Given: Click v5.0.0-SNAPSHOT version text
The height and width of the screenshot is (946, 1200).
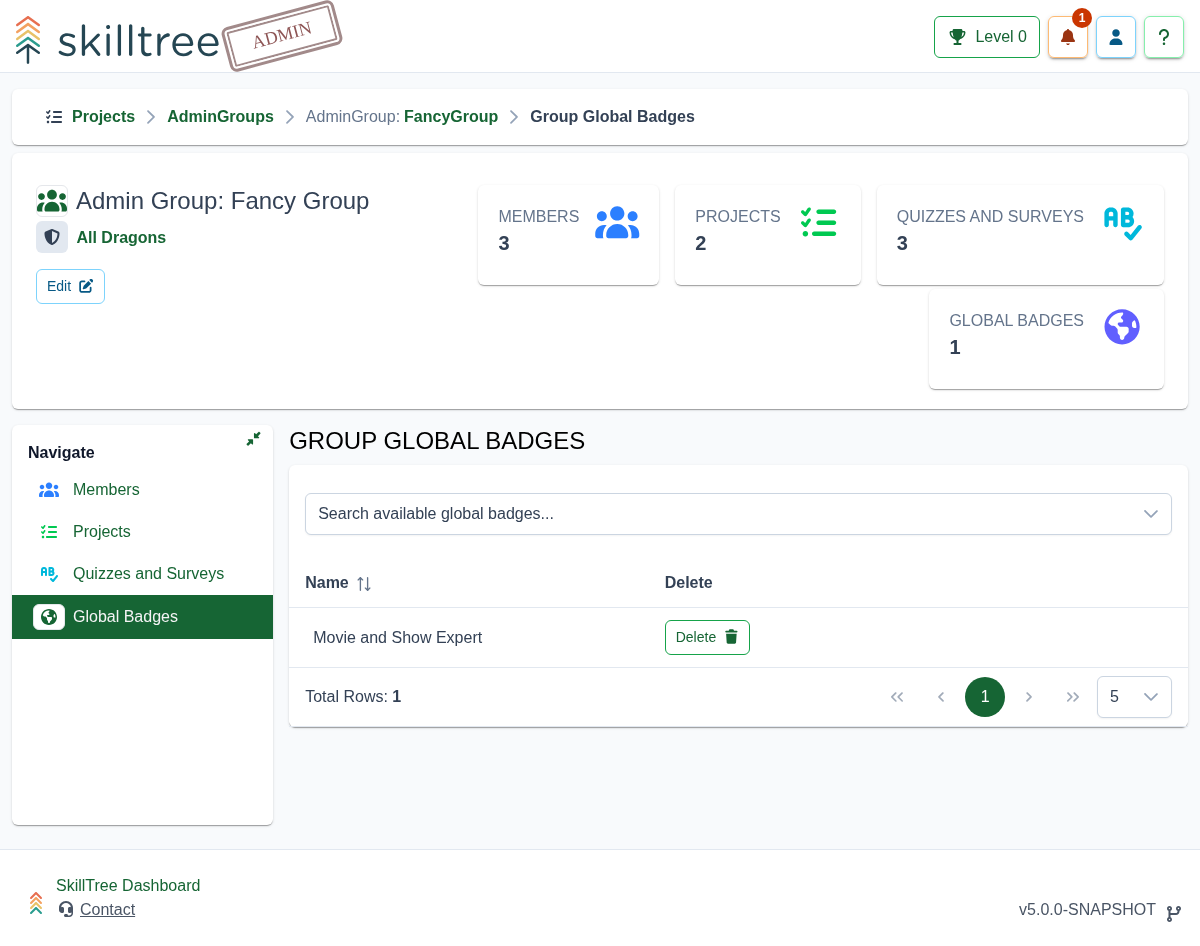Looking at the screenshot, I should [x=1087, y=910].
